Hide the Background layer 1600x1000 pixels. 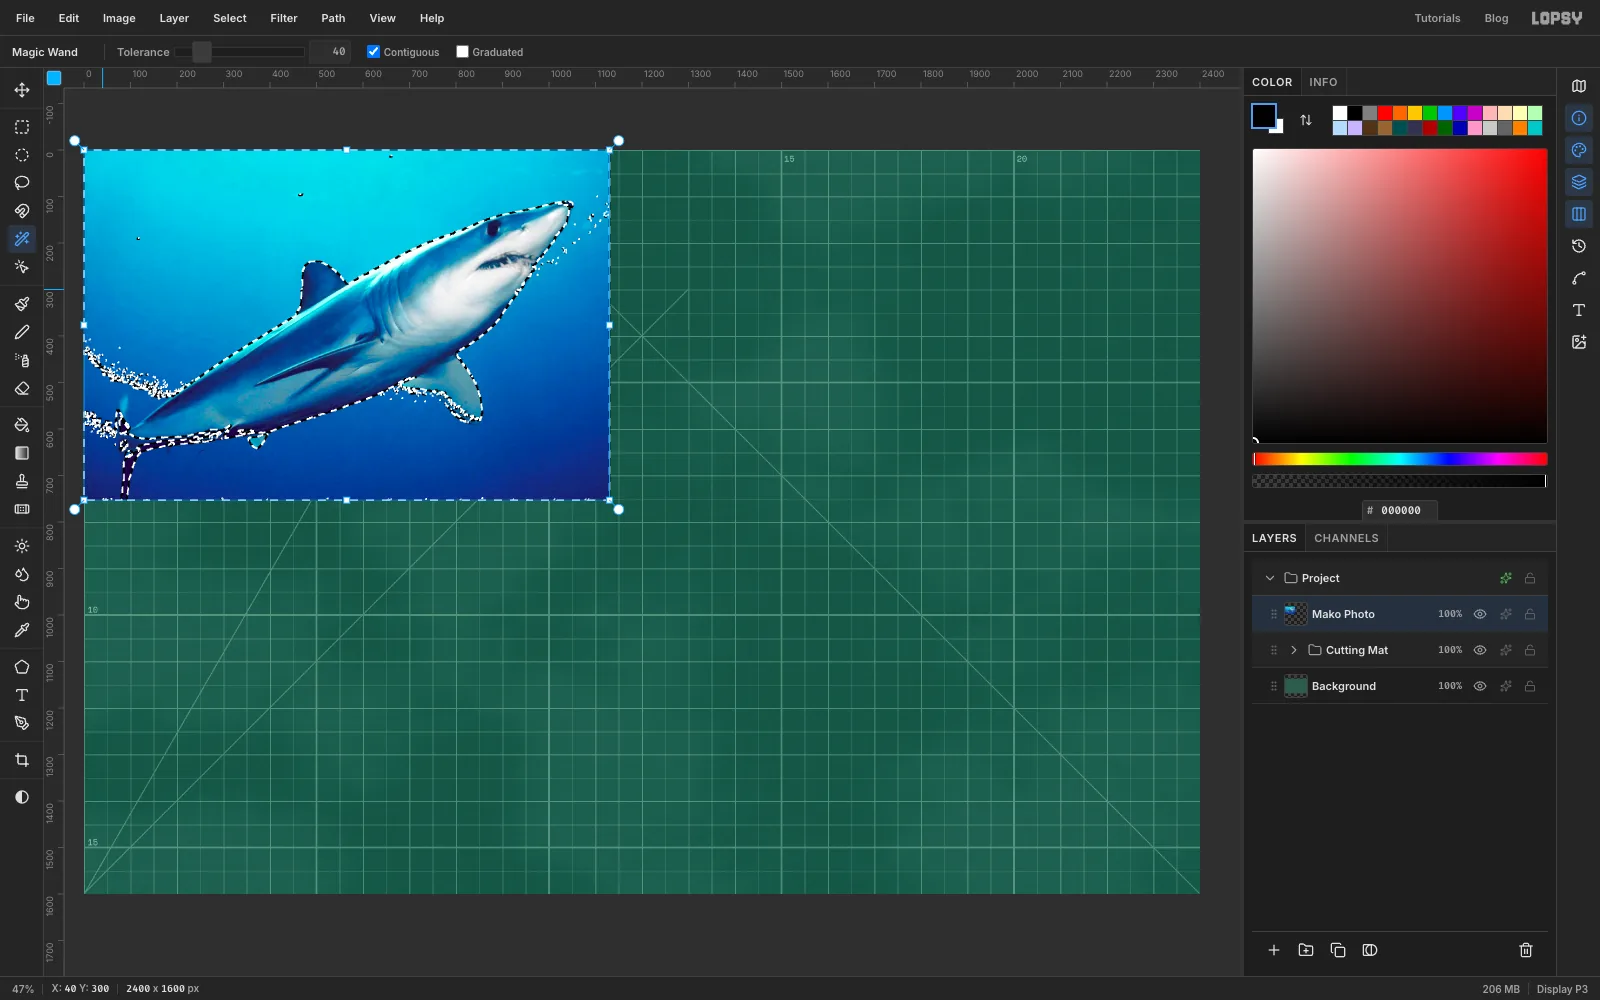click(x=1480, y=686)
